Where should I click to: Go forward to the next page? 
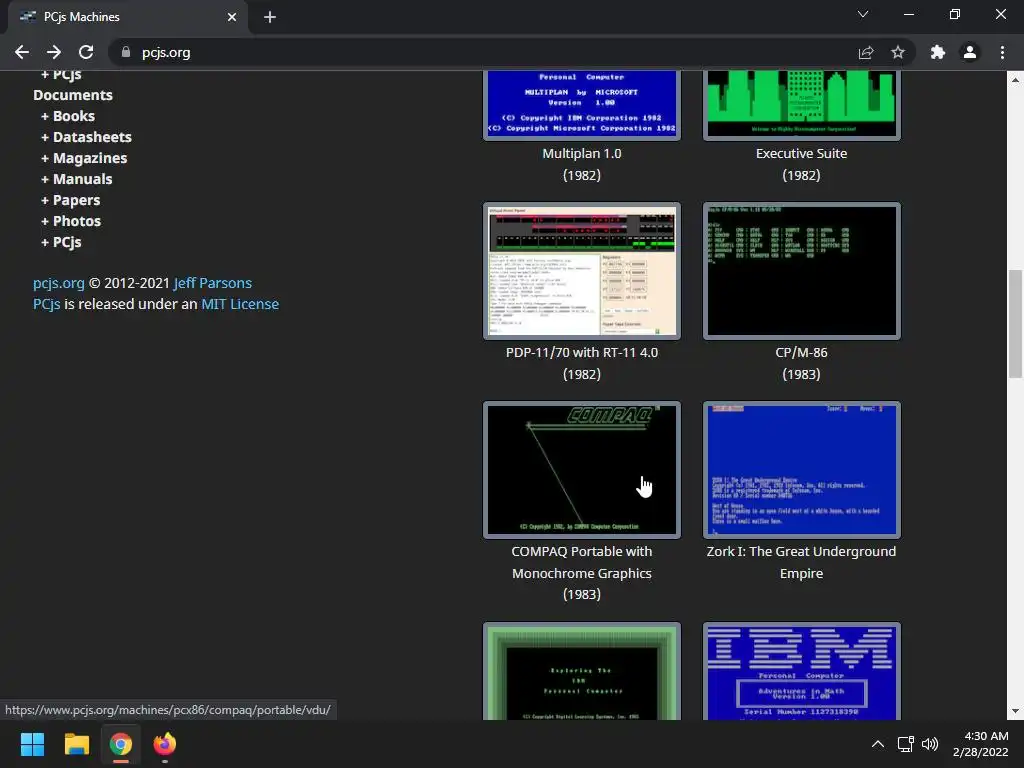pos(54,52)
